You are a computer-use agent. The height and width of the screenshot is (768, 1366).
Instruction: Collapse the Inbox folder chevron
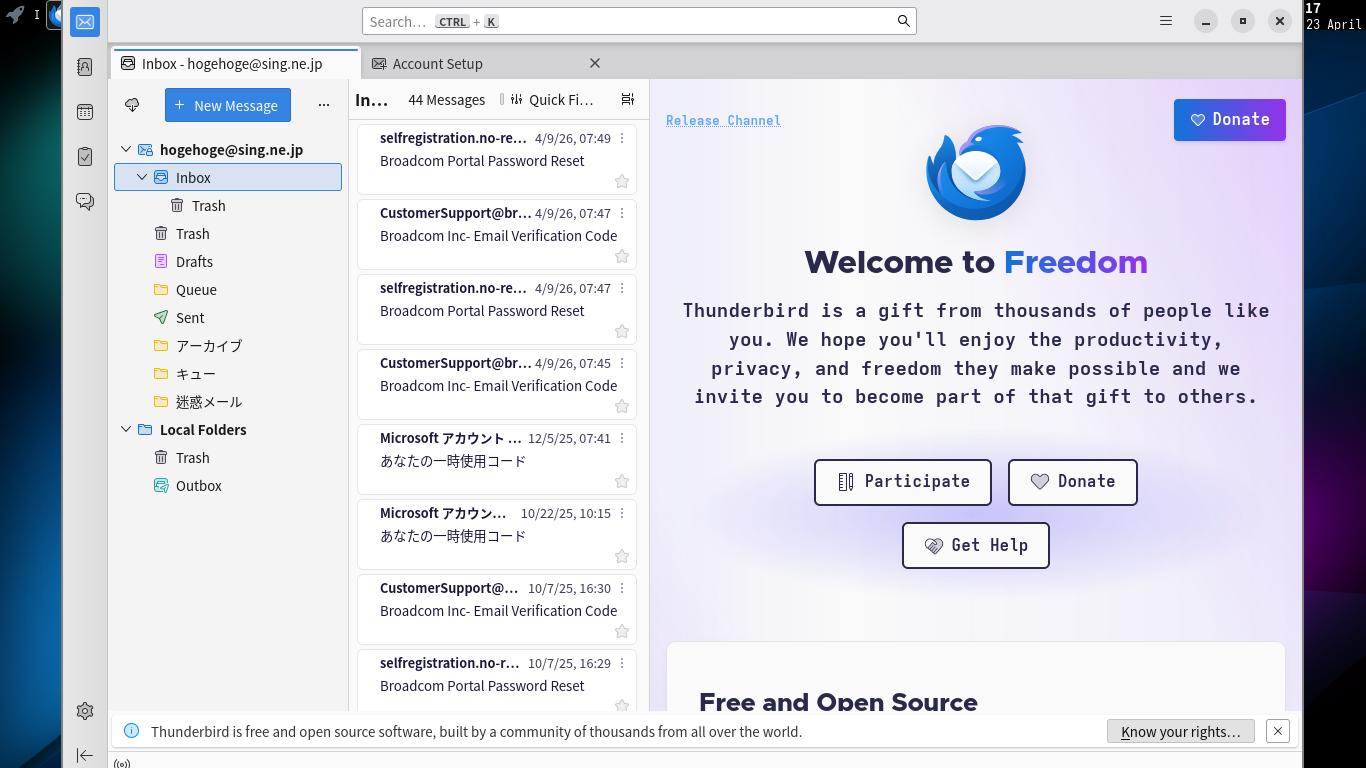[x=142, y=178]
